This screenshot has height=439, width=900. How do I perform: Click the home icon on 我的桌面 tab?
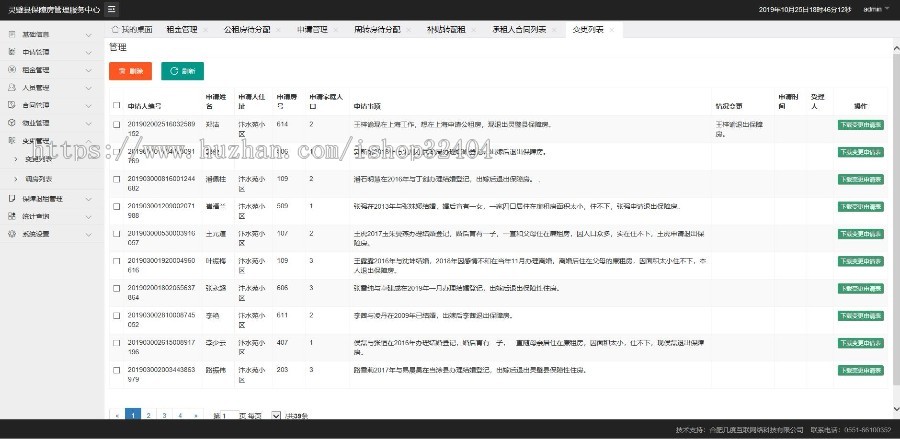[115, 29]
